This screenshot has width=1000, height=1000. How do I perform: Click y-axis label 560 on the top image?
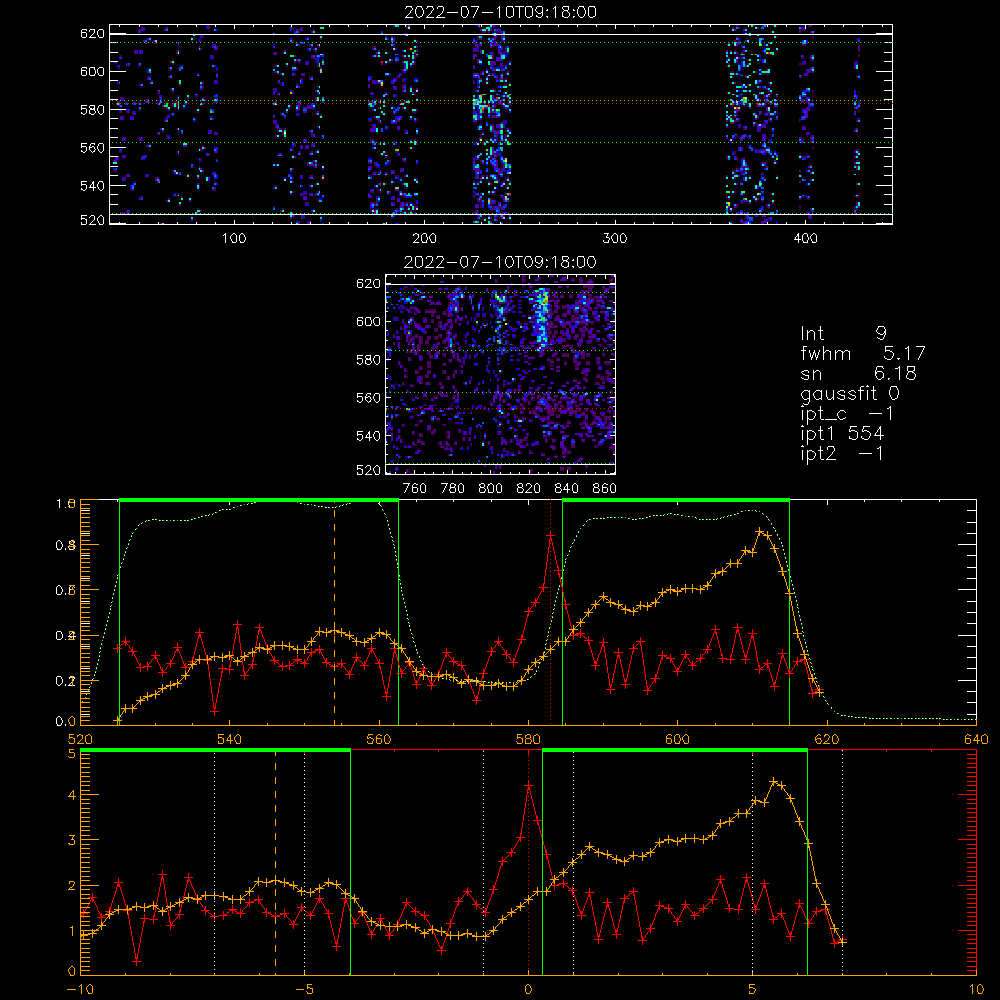pos(92,147)
